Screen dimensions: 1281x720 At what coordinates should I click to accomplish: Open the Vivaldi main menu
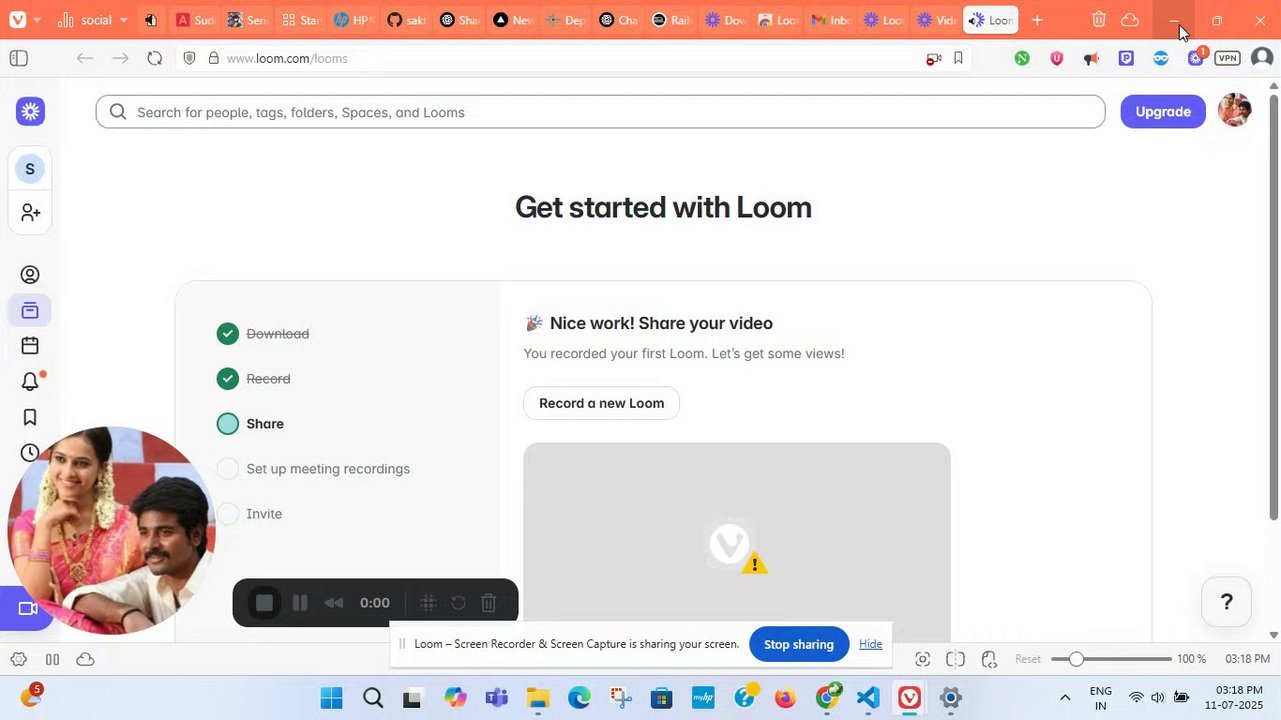coord(17,20)
